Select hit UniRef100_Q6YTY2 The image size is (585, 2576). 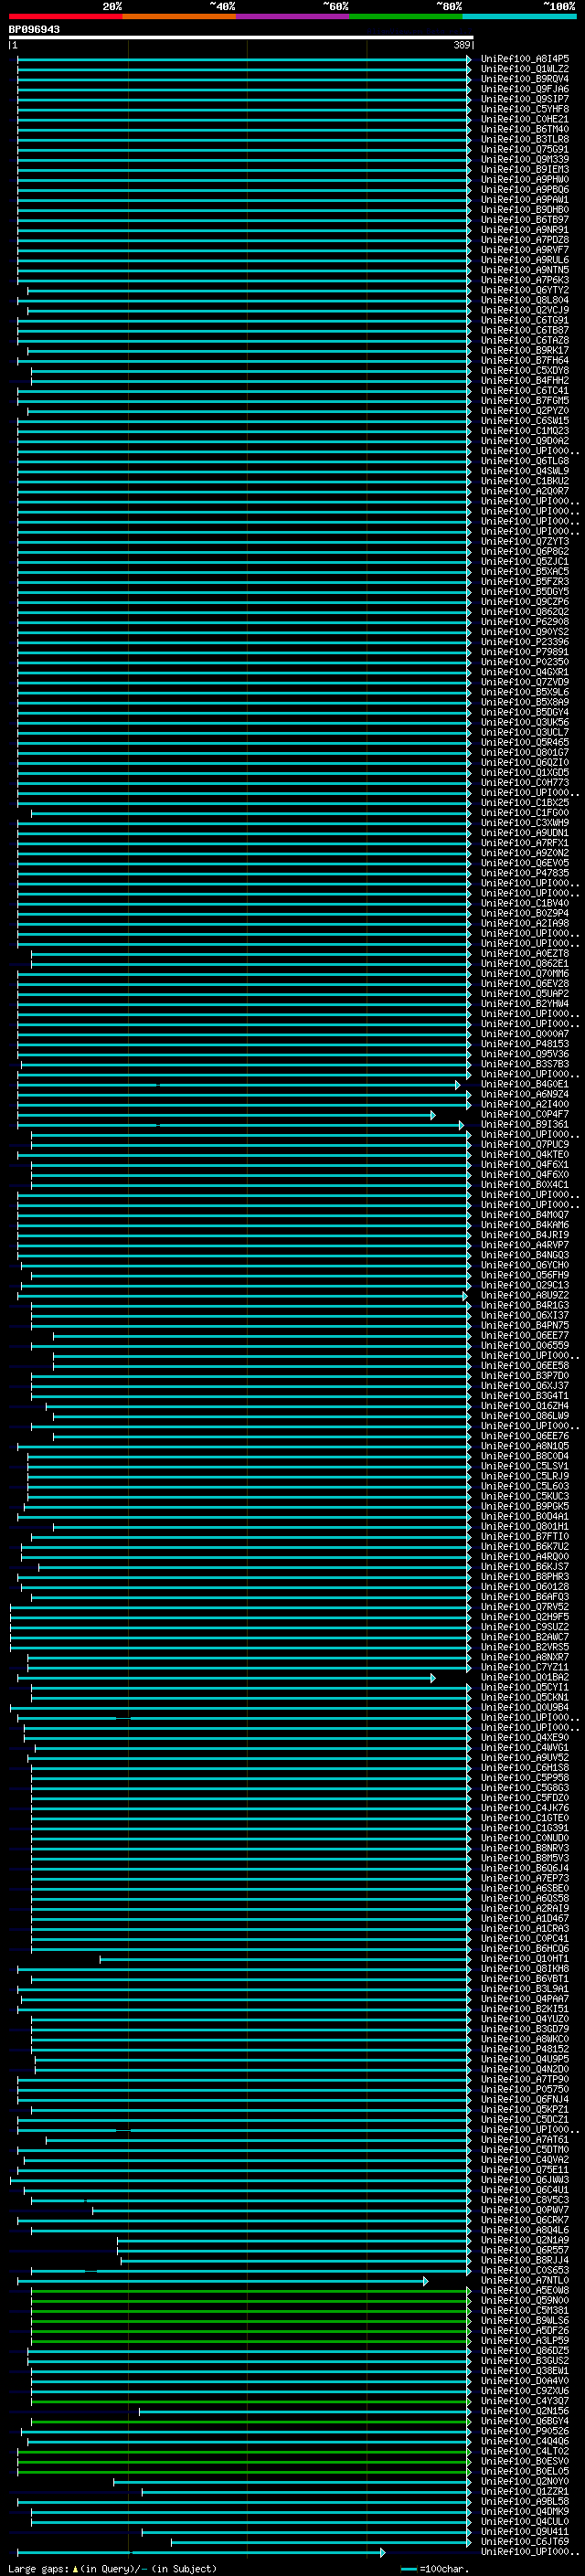tap(525, 290)
